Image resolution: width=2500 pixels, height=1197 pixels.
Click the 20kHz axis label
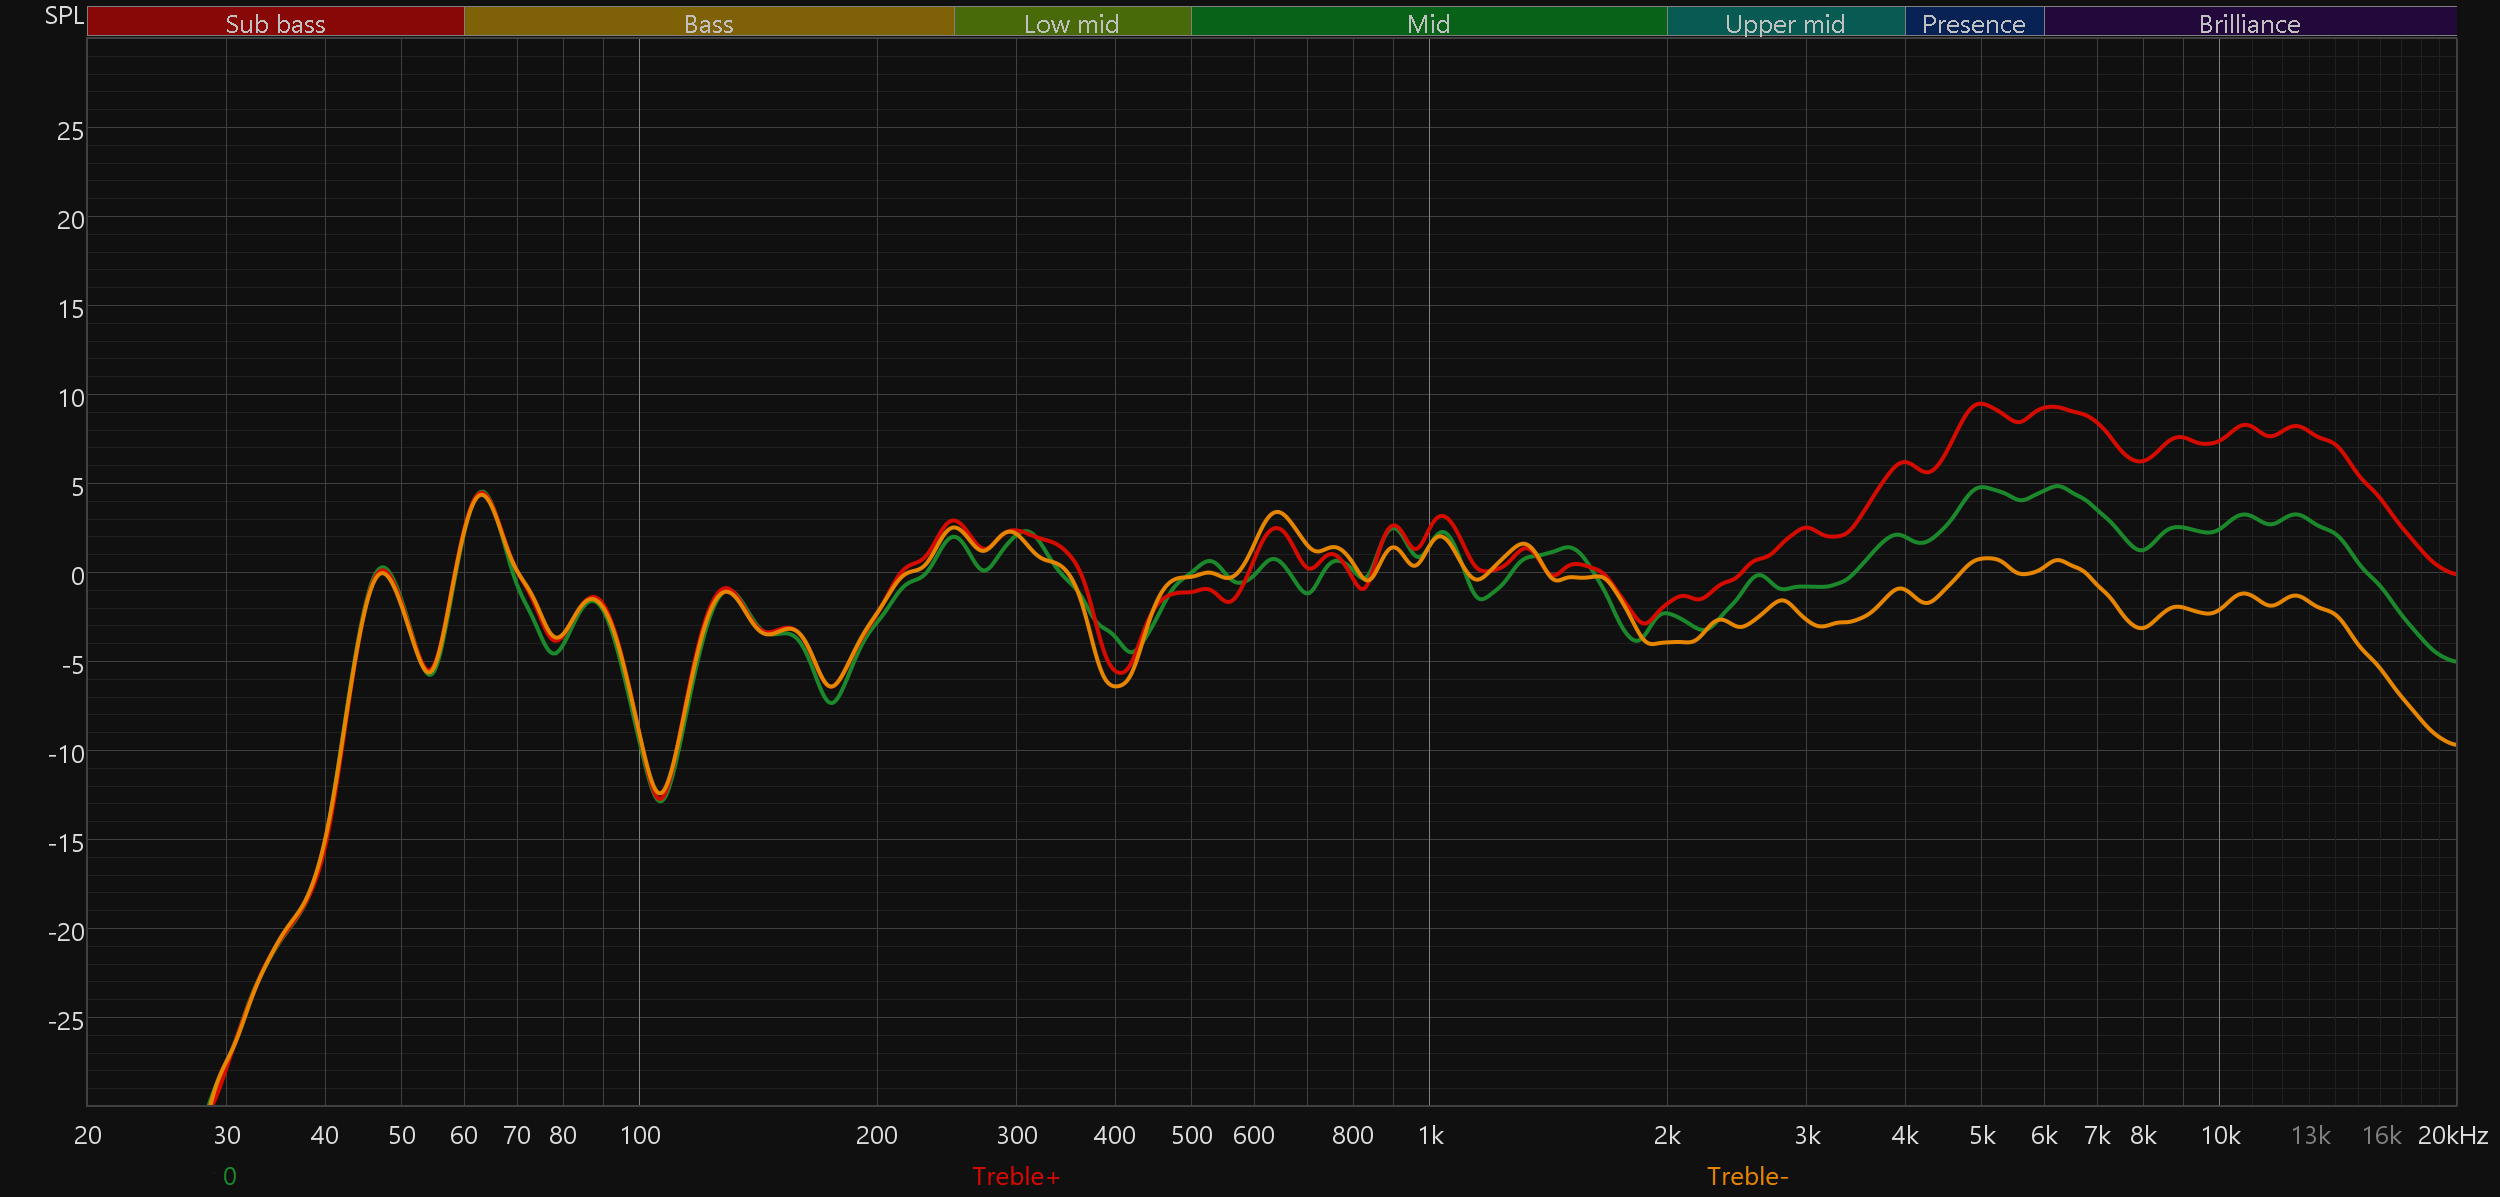pos(2453,1135)
